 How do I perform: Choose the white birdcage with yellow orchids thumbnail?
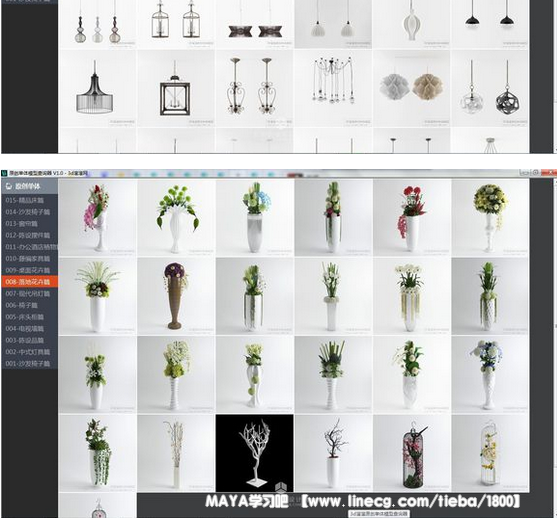(x=490, y=453)
